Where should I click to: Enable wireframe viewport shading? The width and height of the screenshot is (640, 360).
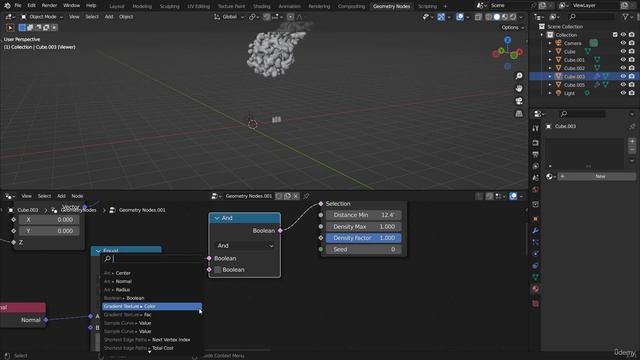[x=489, y=17]
